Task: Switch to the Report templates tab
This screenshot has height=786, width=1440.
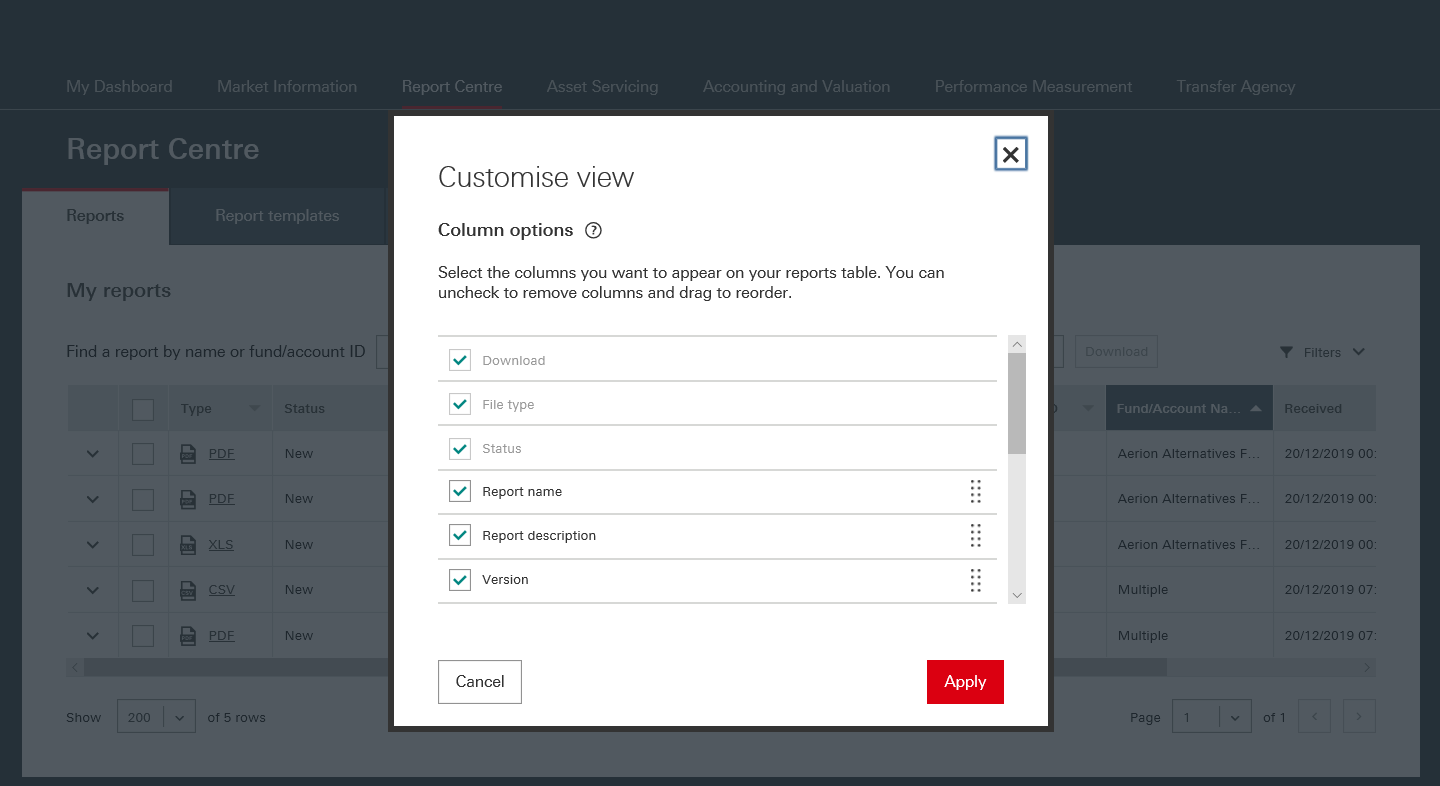Action: pos(277,216)
